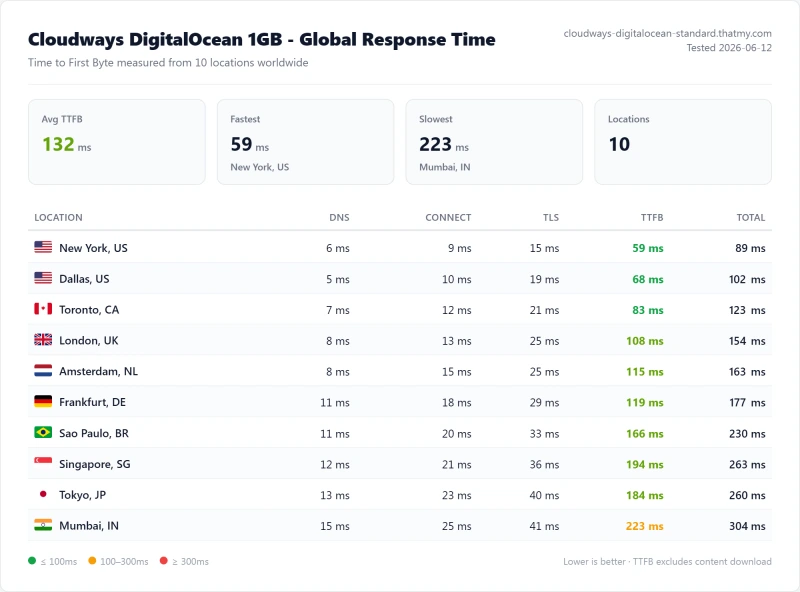
Task: Click the green ≤ 100ms legend dot
Action: 32,561
